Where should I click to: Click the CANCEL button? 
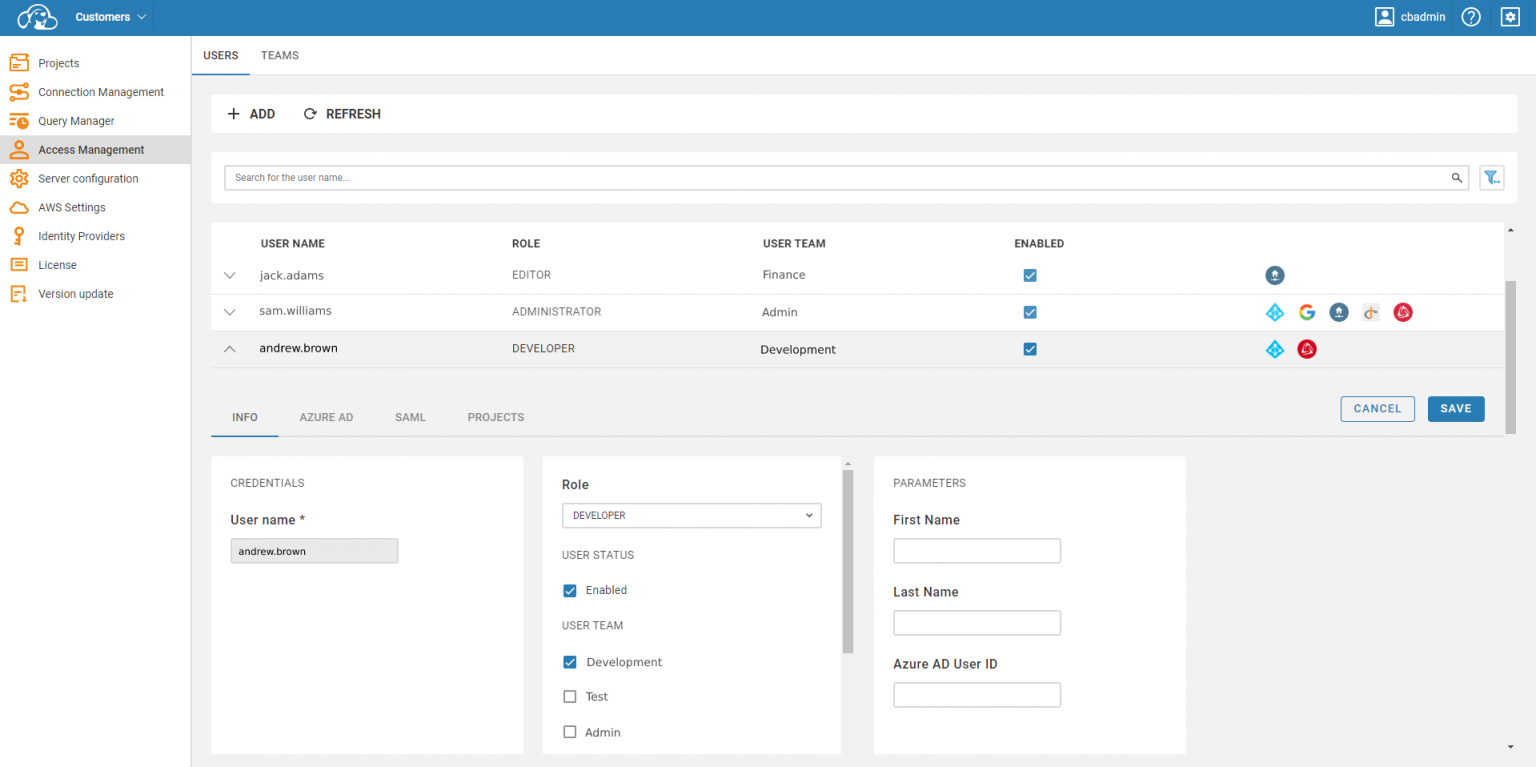(1377, 408)
